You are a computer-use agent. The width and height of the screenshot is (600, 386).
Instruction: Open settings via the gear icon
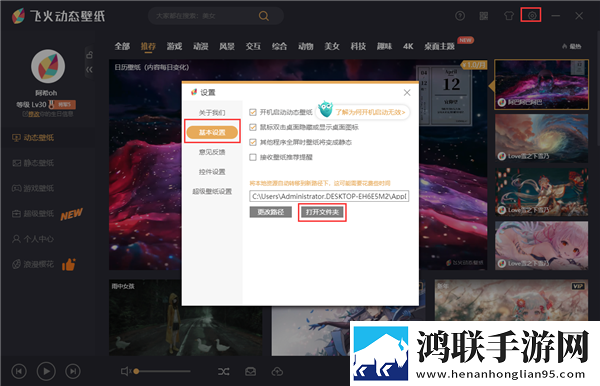click(x=531, y=16)
